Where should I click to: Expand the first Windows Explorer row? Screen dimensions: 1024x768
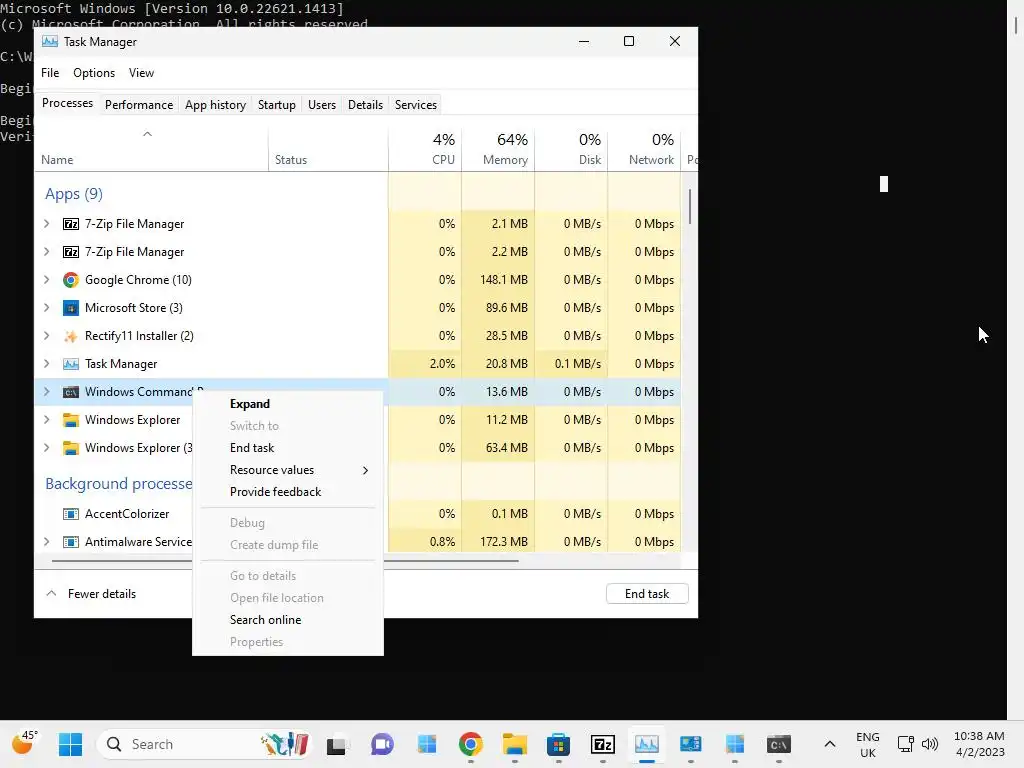point(46,420)
